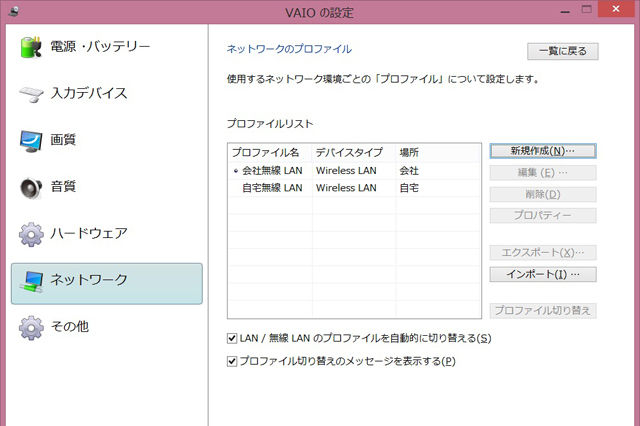The height and width of the screenshot is (426, 640).
Task: Maximize the VAIO の設定 window
Action: [587, 10]
